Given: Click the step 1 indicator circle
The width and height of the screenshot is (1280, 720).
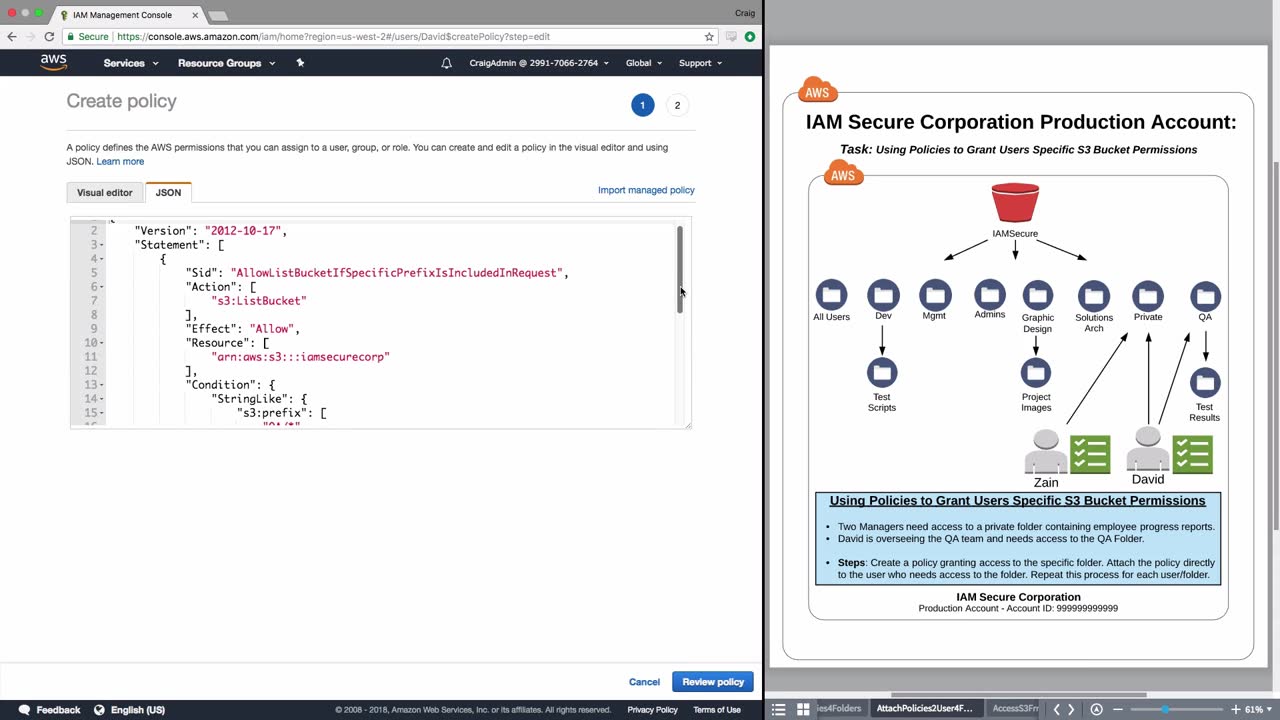Looking at the screenshot, I should [643, 105].
